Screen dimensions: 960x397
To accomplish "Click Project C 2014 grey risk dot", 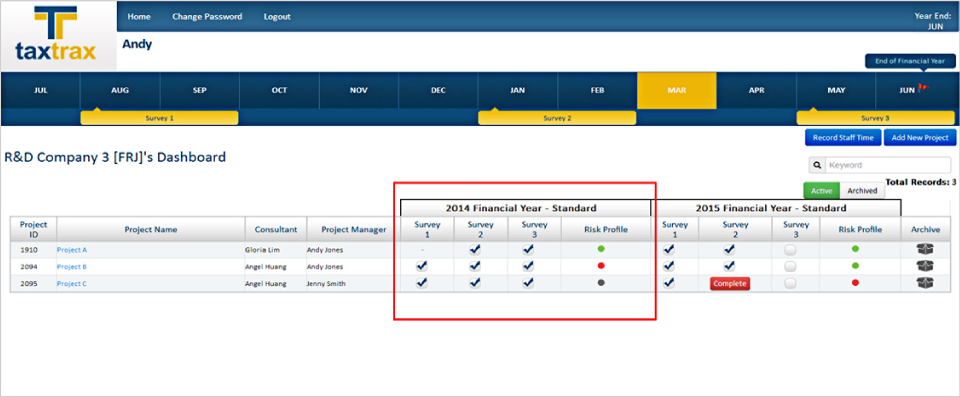I will pos(601,282).
